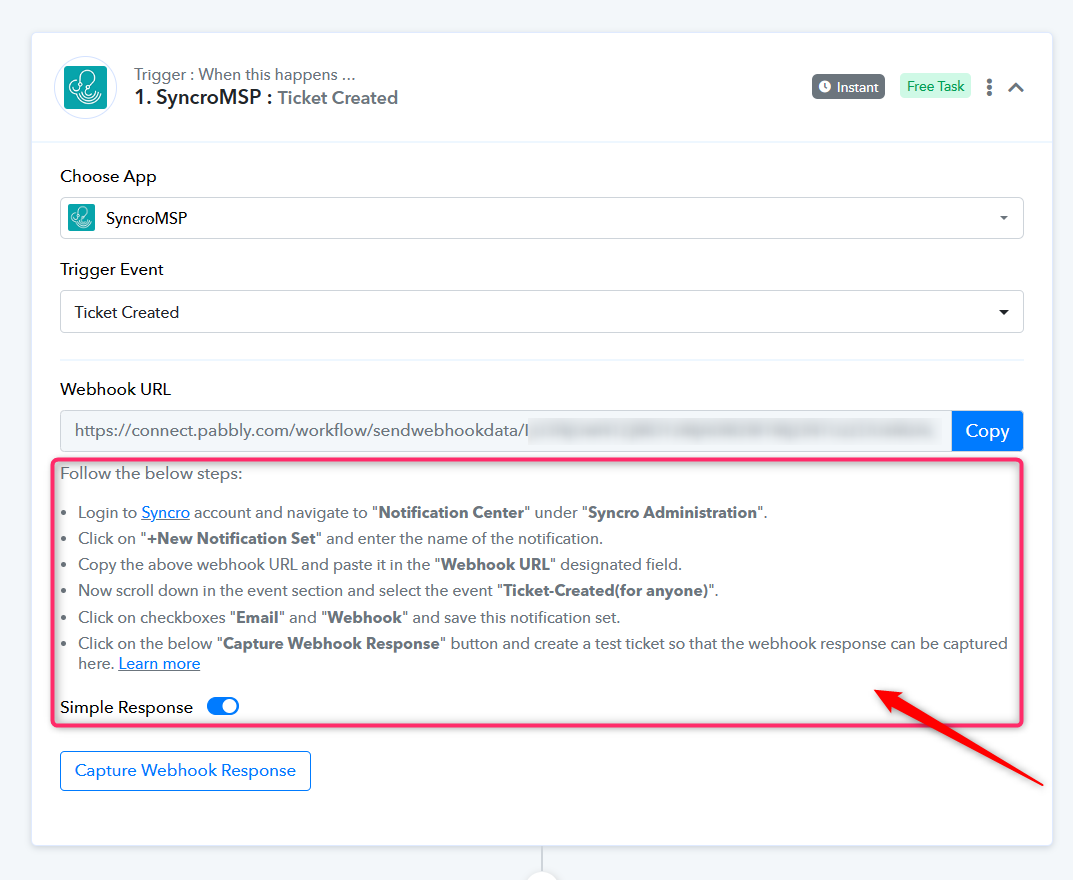Viewport: 1073px width, 880px height.
Task: Click the Webhook URL field
Action: (506, 431)
